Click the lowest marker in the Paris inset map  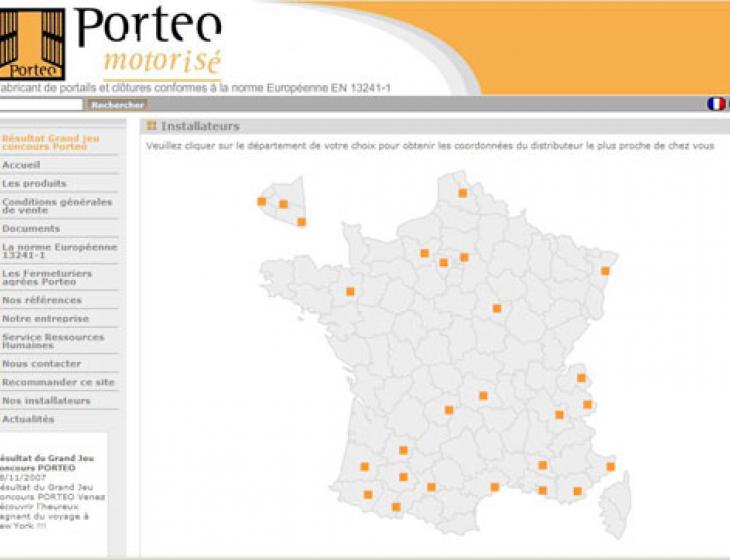[x=301, y=222]
